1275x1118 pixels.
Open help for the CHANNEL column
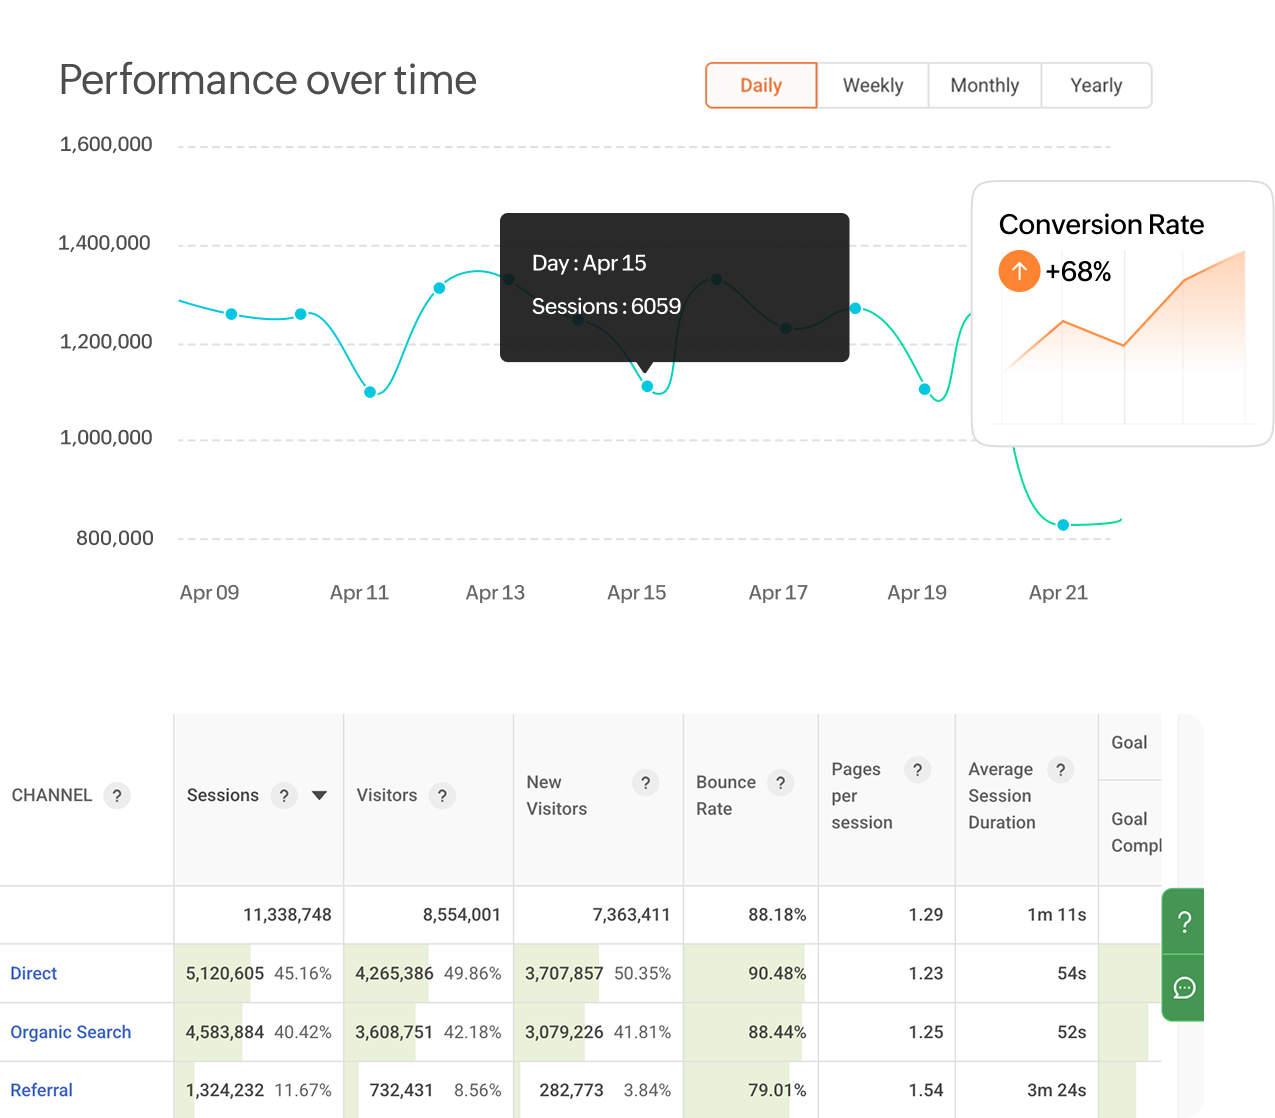click(x=117, y=796)
